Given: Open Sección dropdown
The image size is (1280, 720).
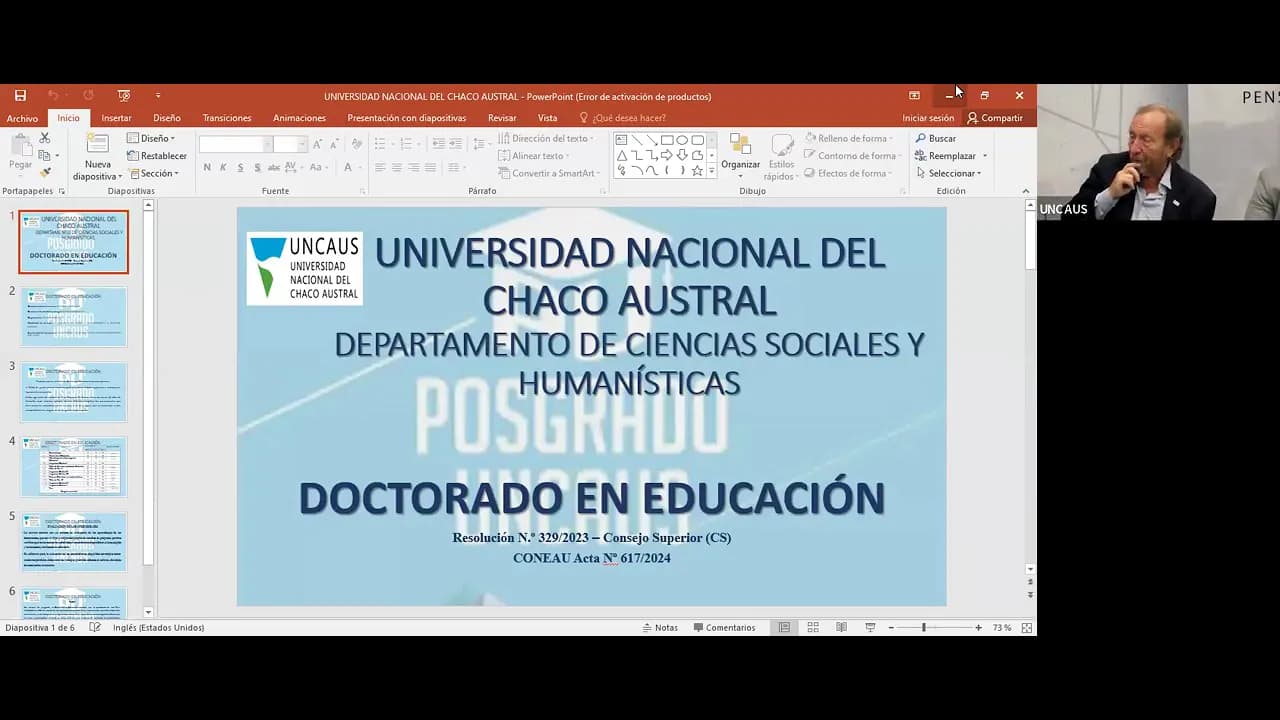Looking at the screenshot, I should pos(153,174).
